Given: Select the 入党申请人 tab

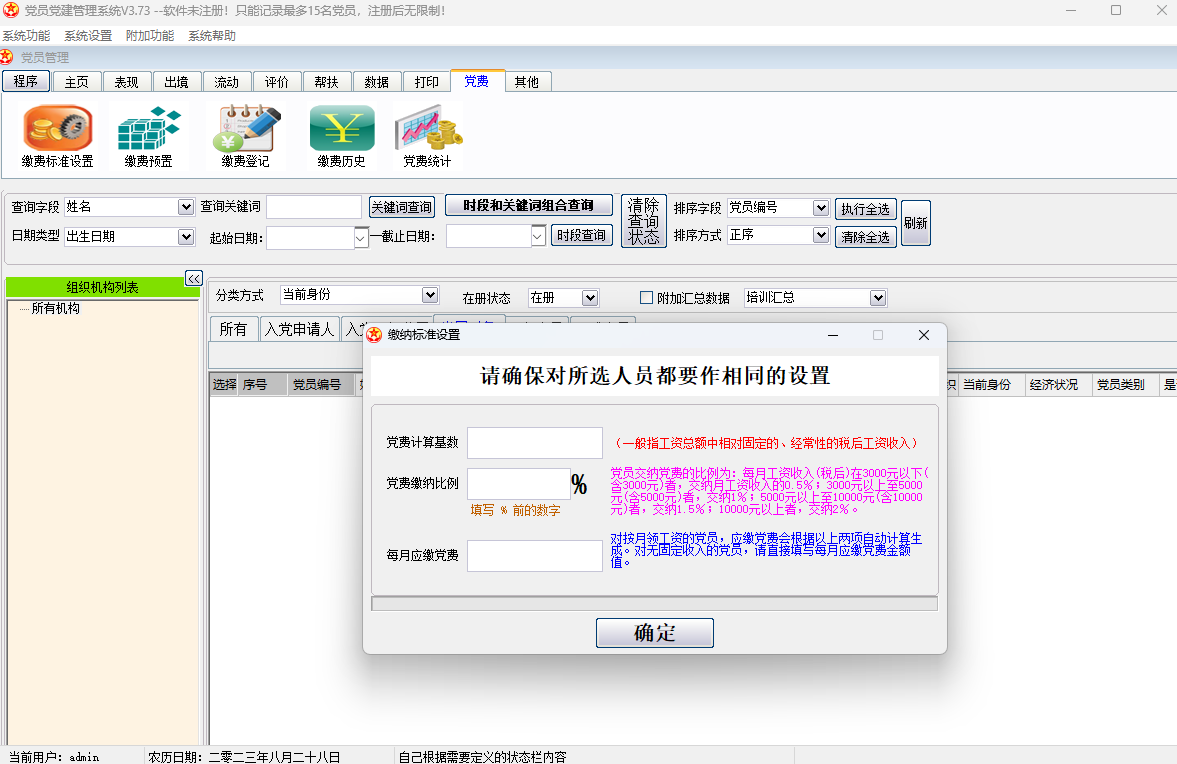Looking at the screenshot, I should 299,329.
